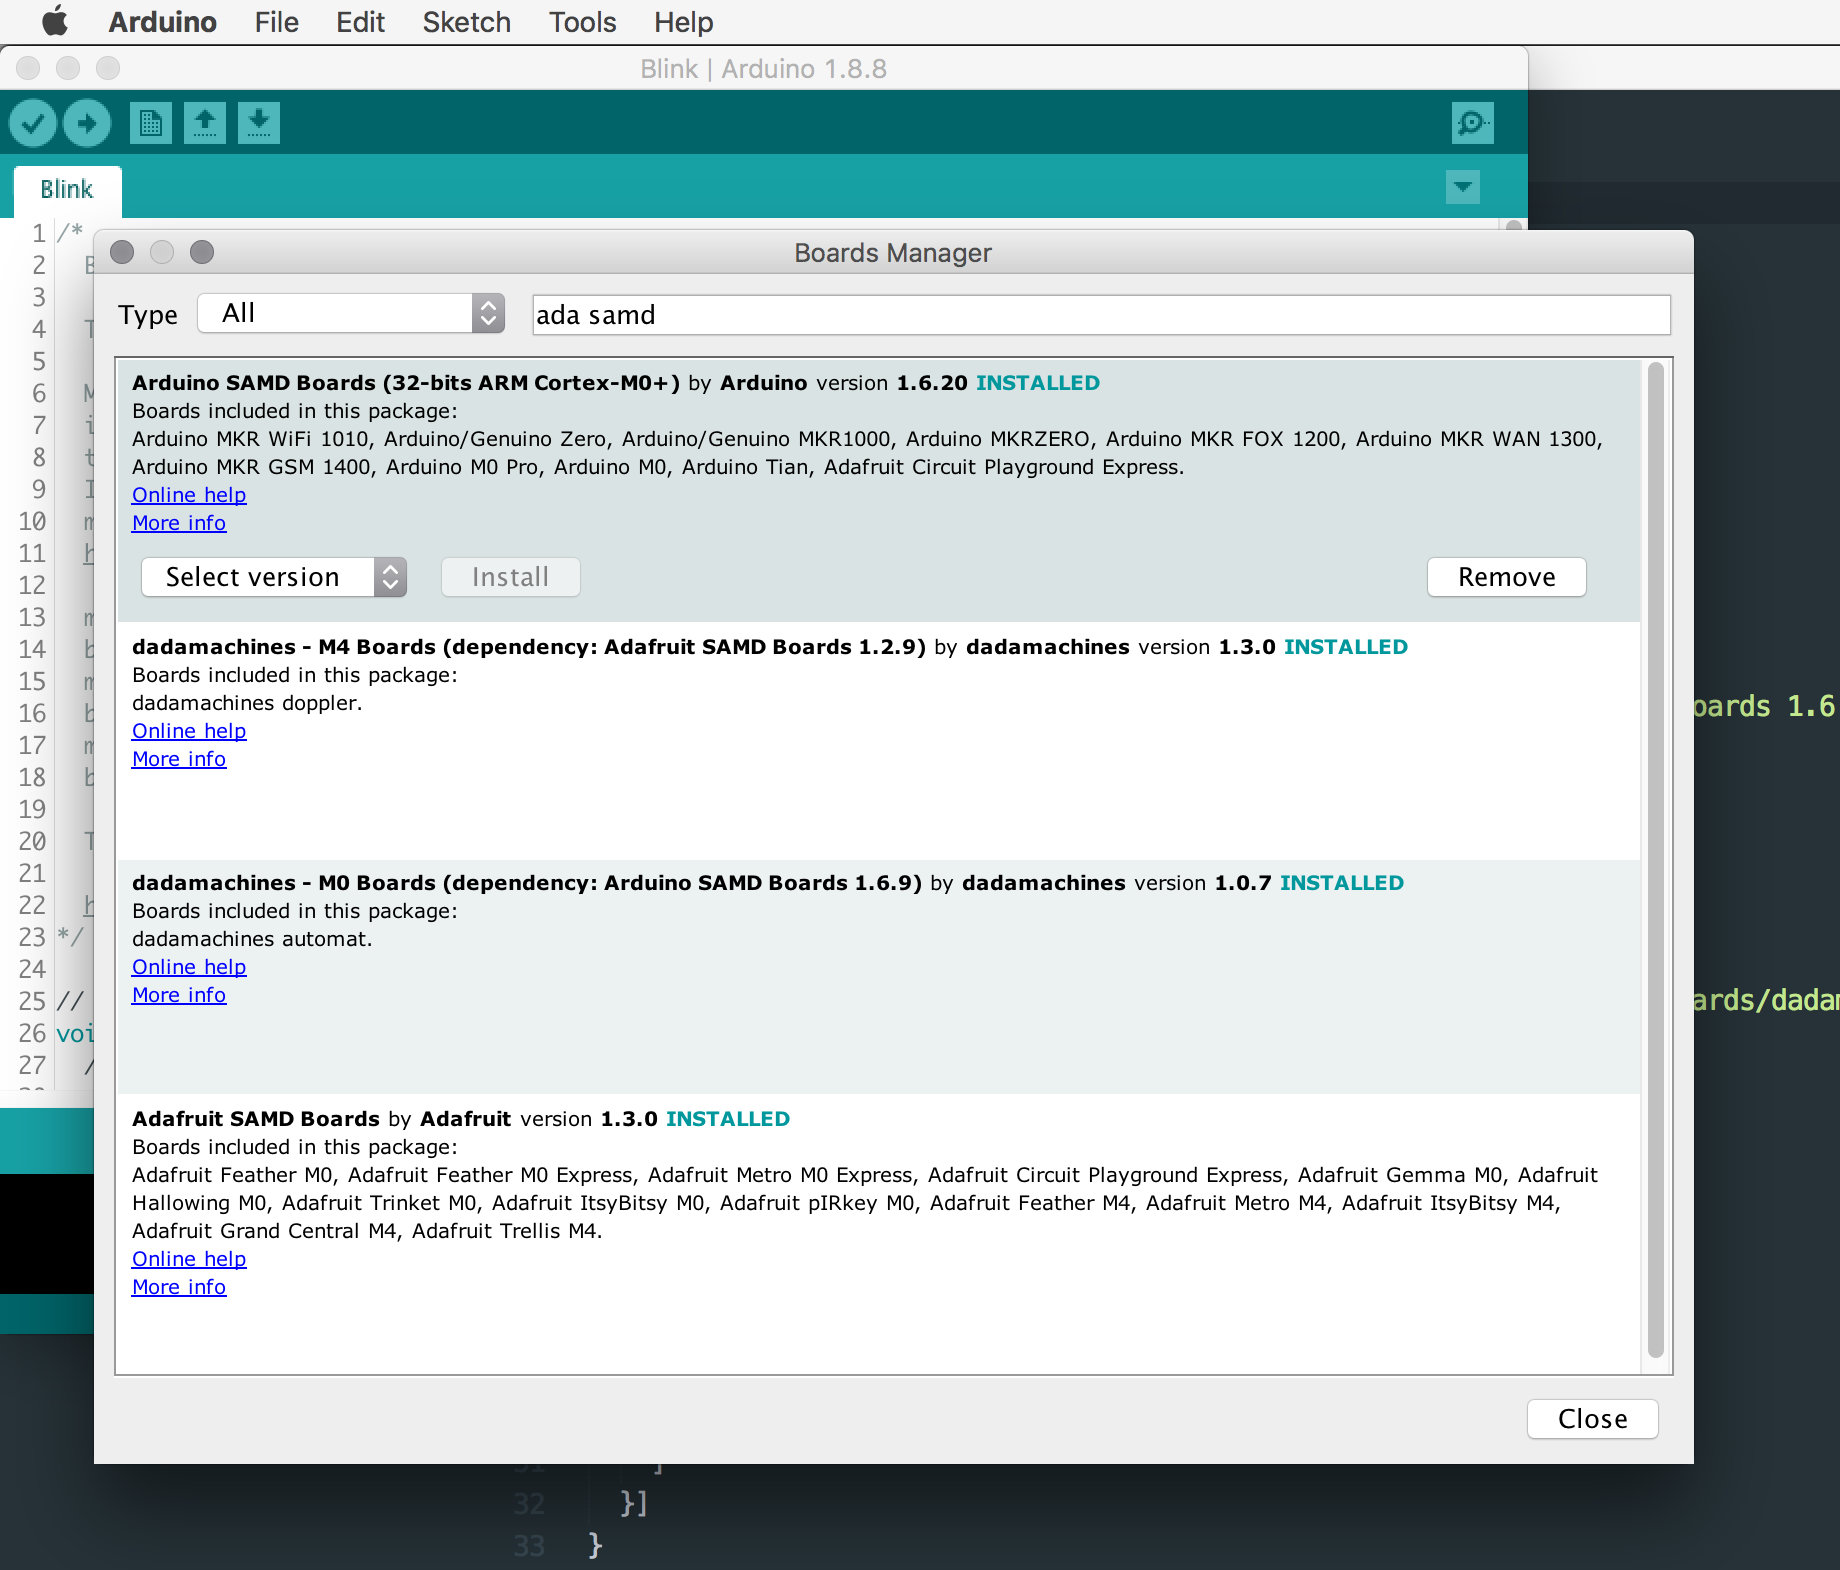Click the Save sketch down-arrow icon
The height and width of the screenshot is (1570, 1840).
click(x=259, y=123)
